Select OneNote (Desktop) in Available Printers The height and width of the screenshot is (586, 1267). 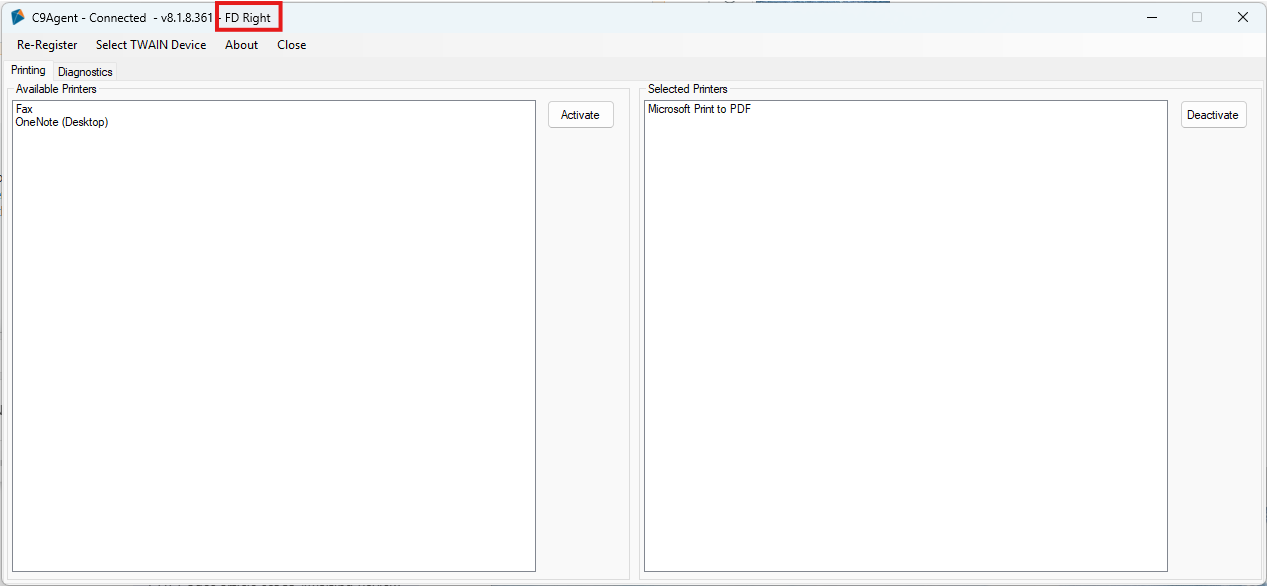point(62,122)
